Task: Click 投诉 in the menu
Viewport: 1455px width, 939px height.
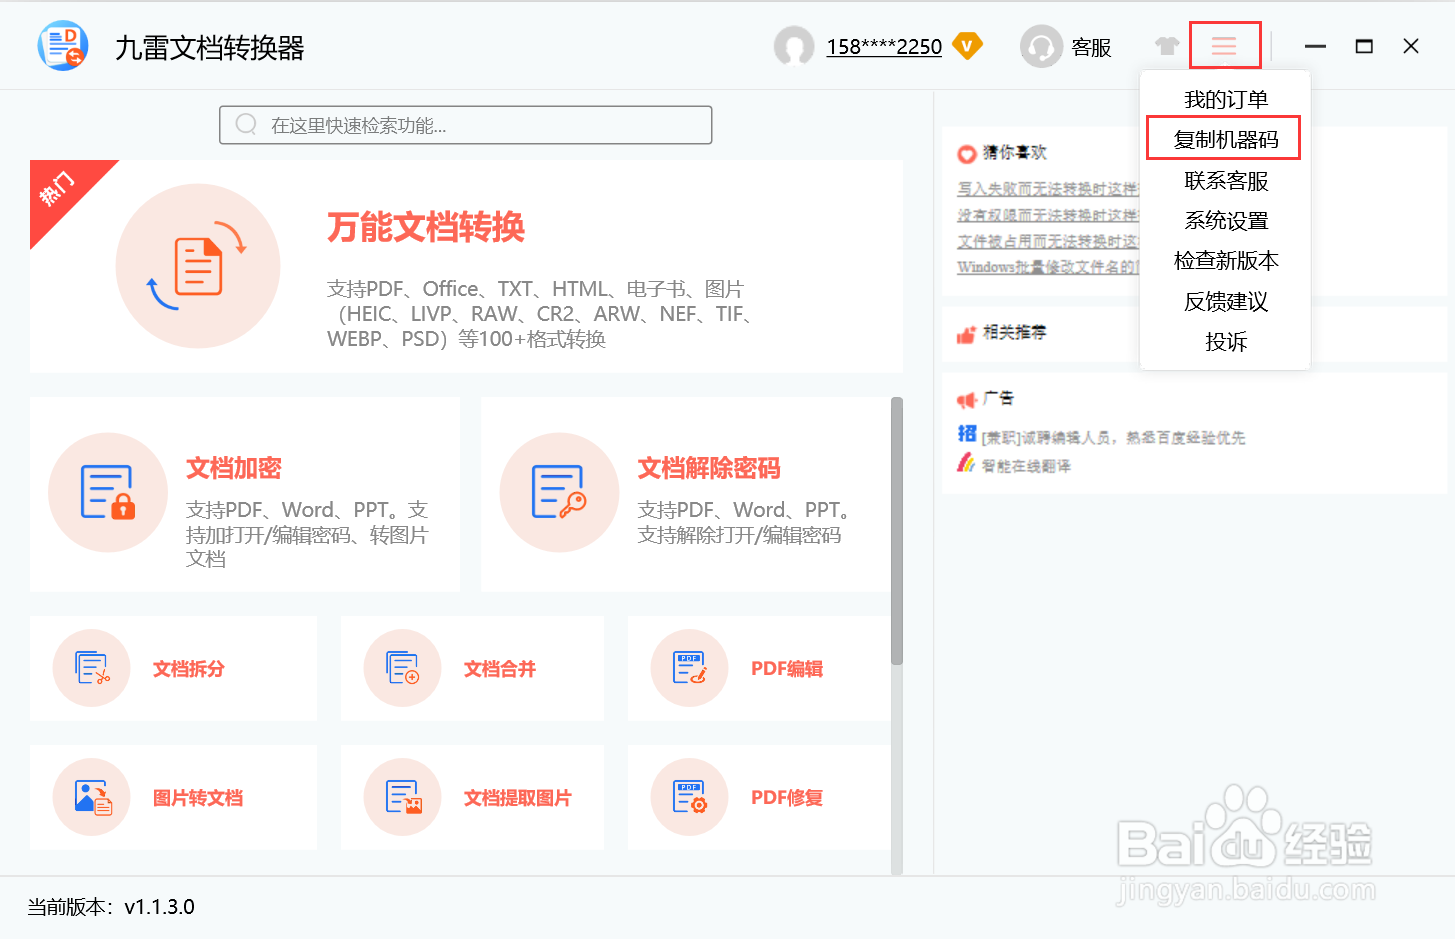Action: pyautogui.click(x=1226, y=341)
